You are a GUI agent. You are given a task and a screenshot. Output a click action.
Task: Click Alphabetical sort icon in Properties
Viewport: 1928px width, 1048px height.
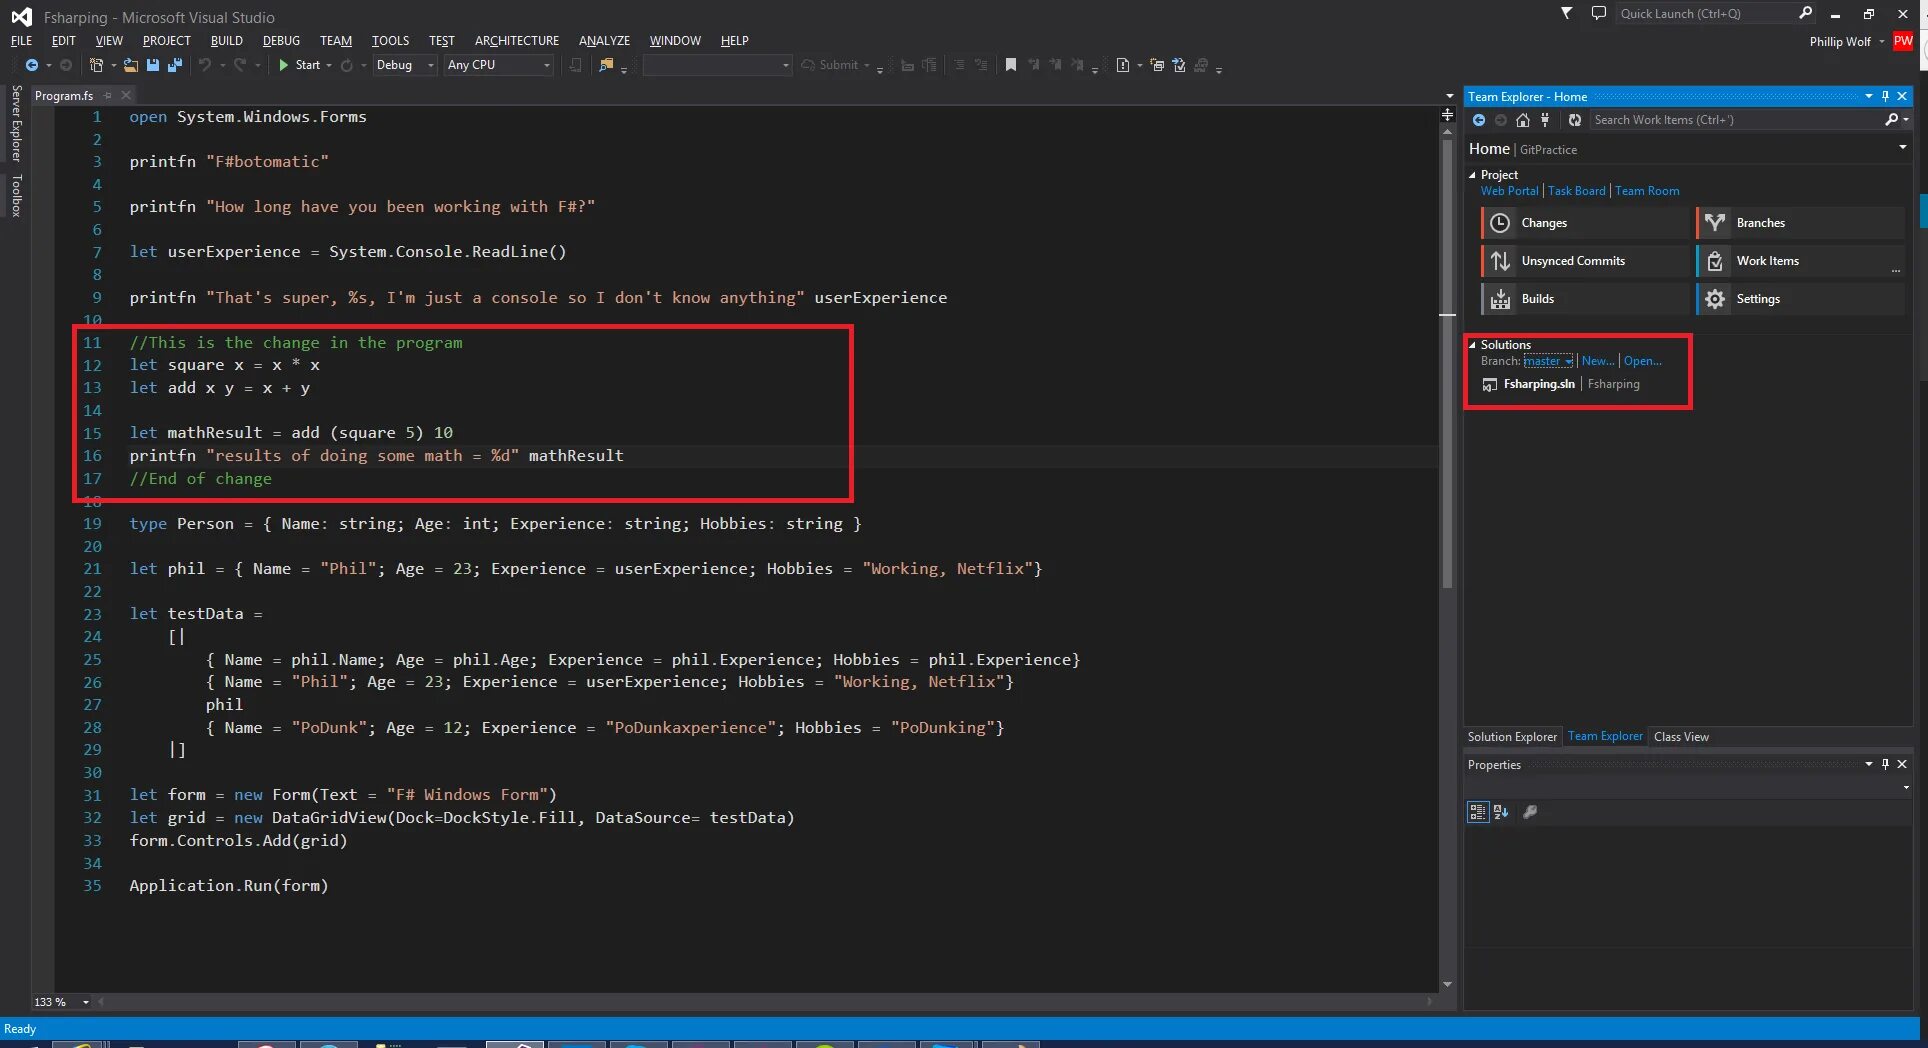(x=1501, y=812)
